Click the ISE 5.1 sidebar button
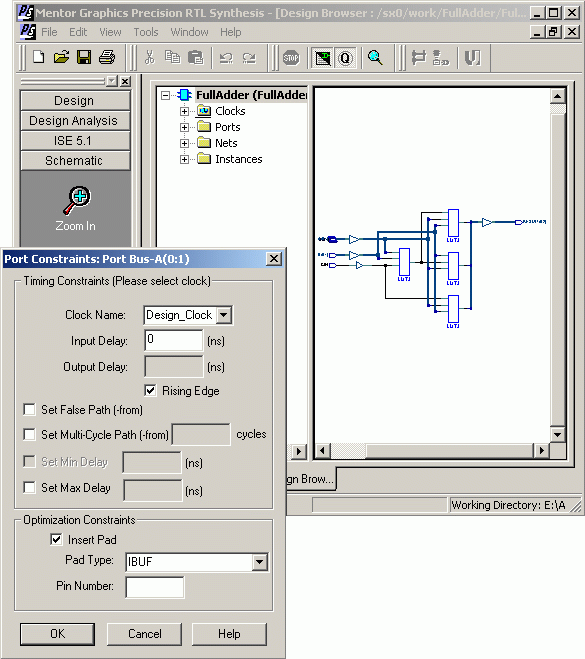The height and width of the screenshot is (659, 585). coord(75,140)
